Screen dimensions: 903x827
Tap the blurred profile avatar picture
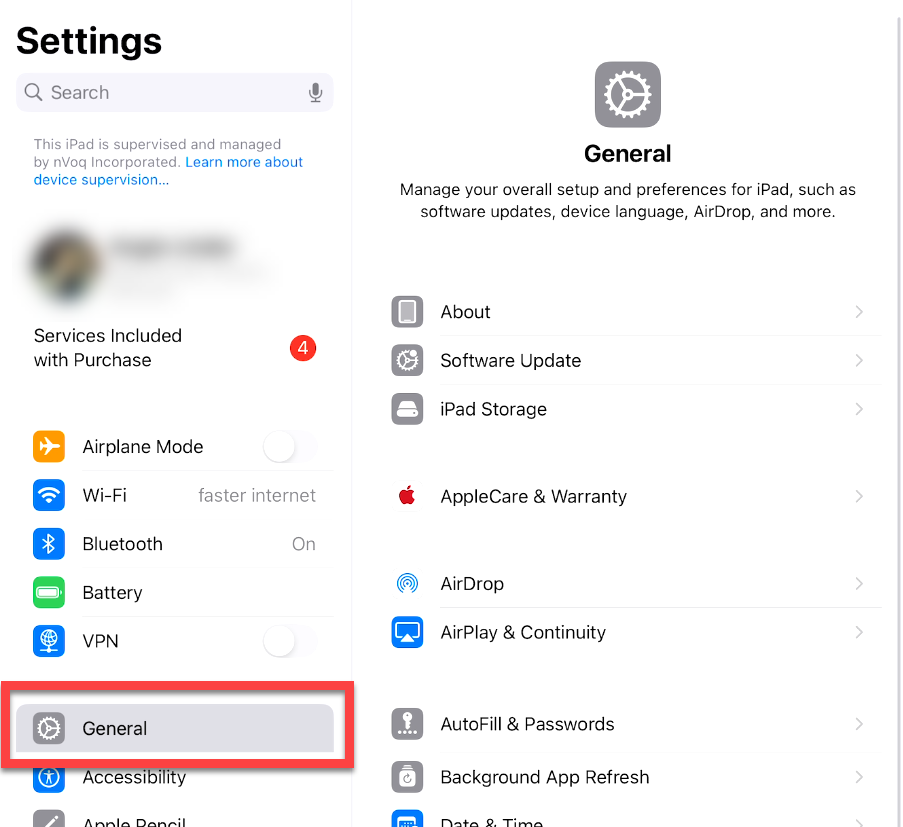click(64, 261)
